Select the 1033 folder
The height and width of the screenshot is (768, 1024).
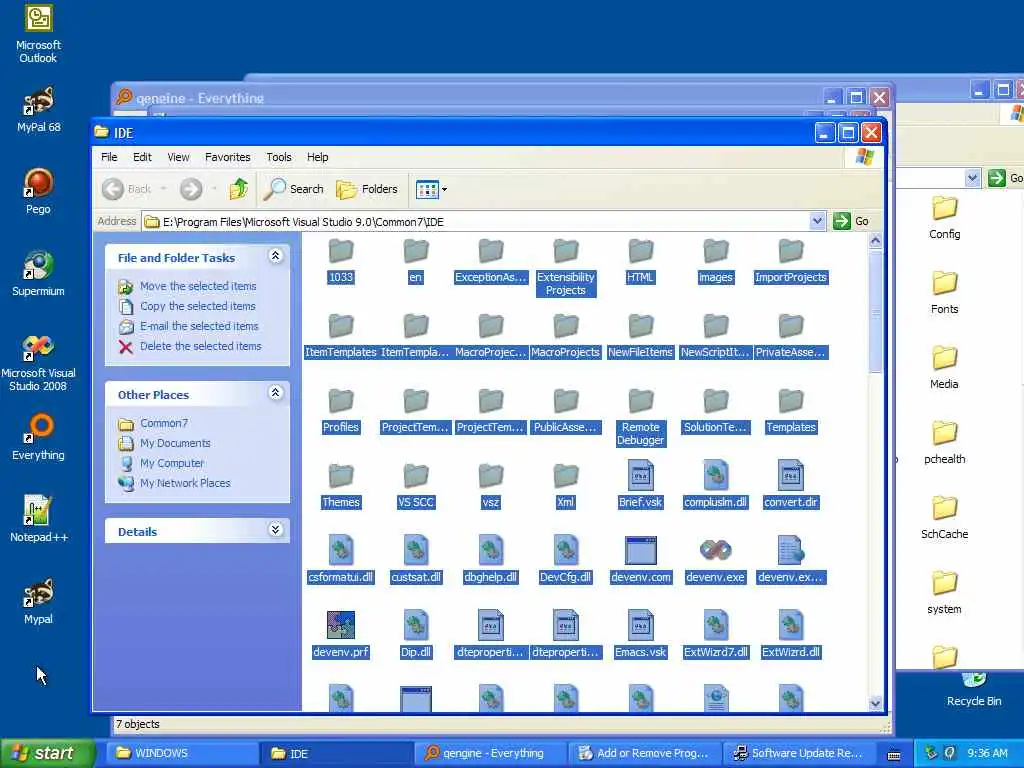point(341,261)
